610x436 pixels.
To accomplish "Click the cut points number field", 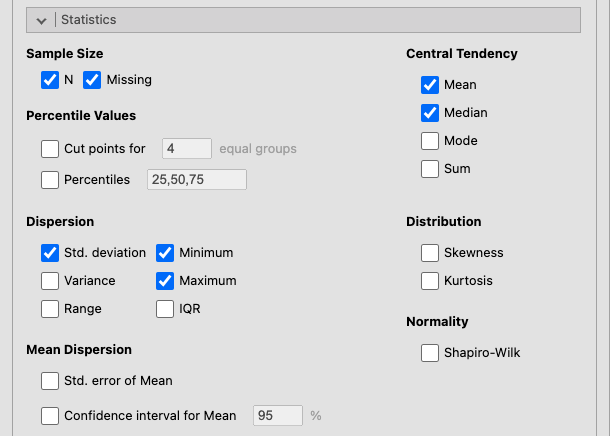I will pyautogui.click(x=187, y=149).
